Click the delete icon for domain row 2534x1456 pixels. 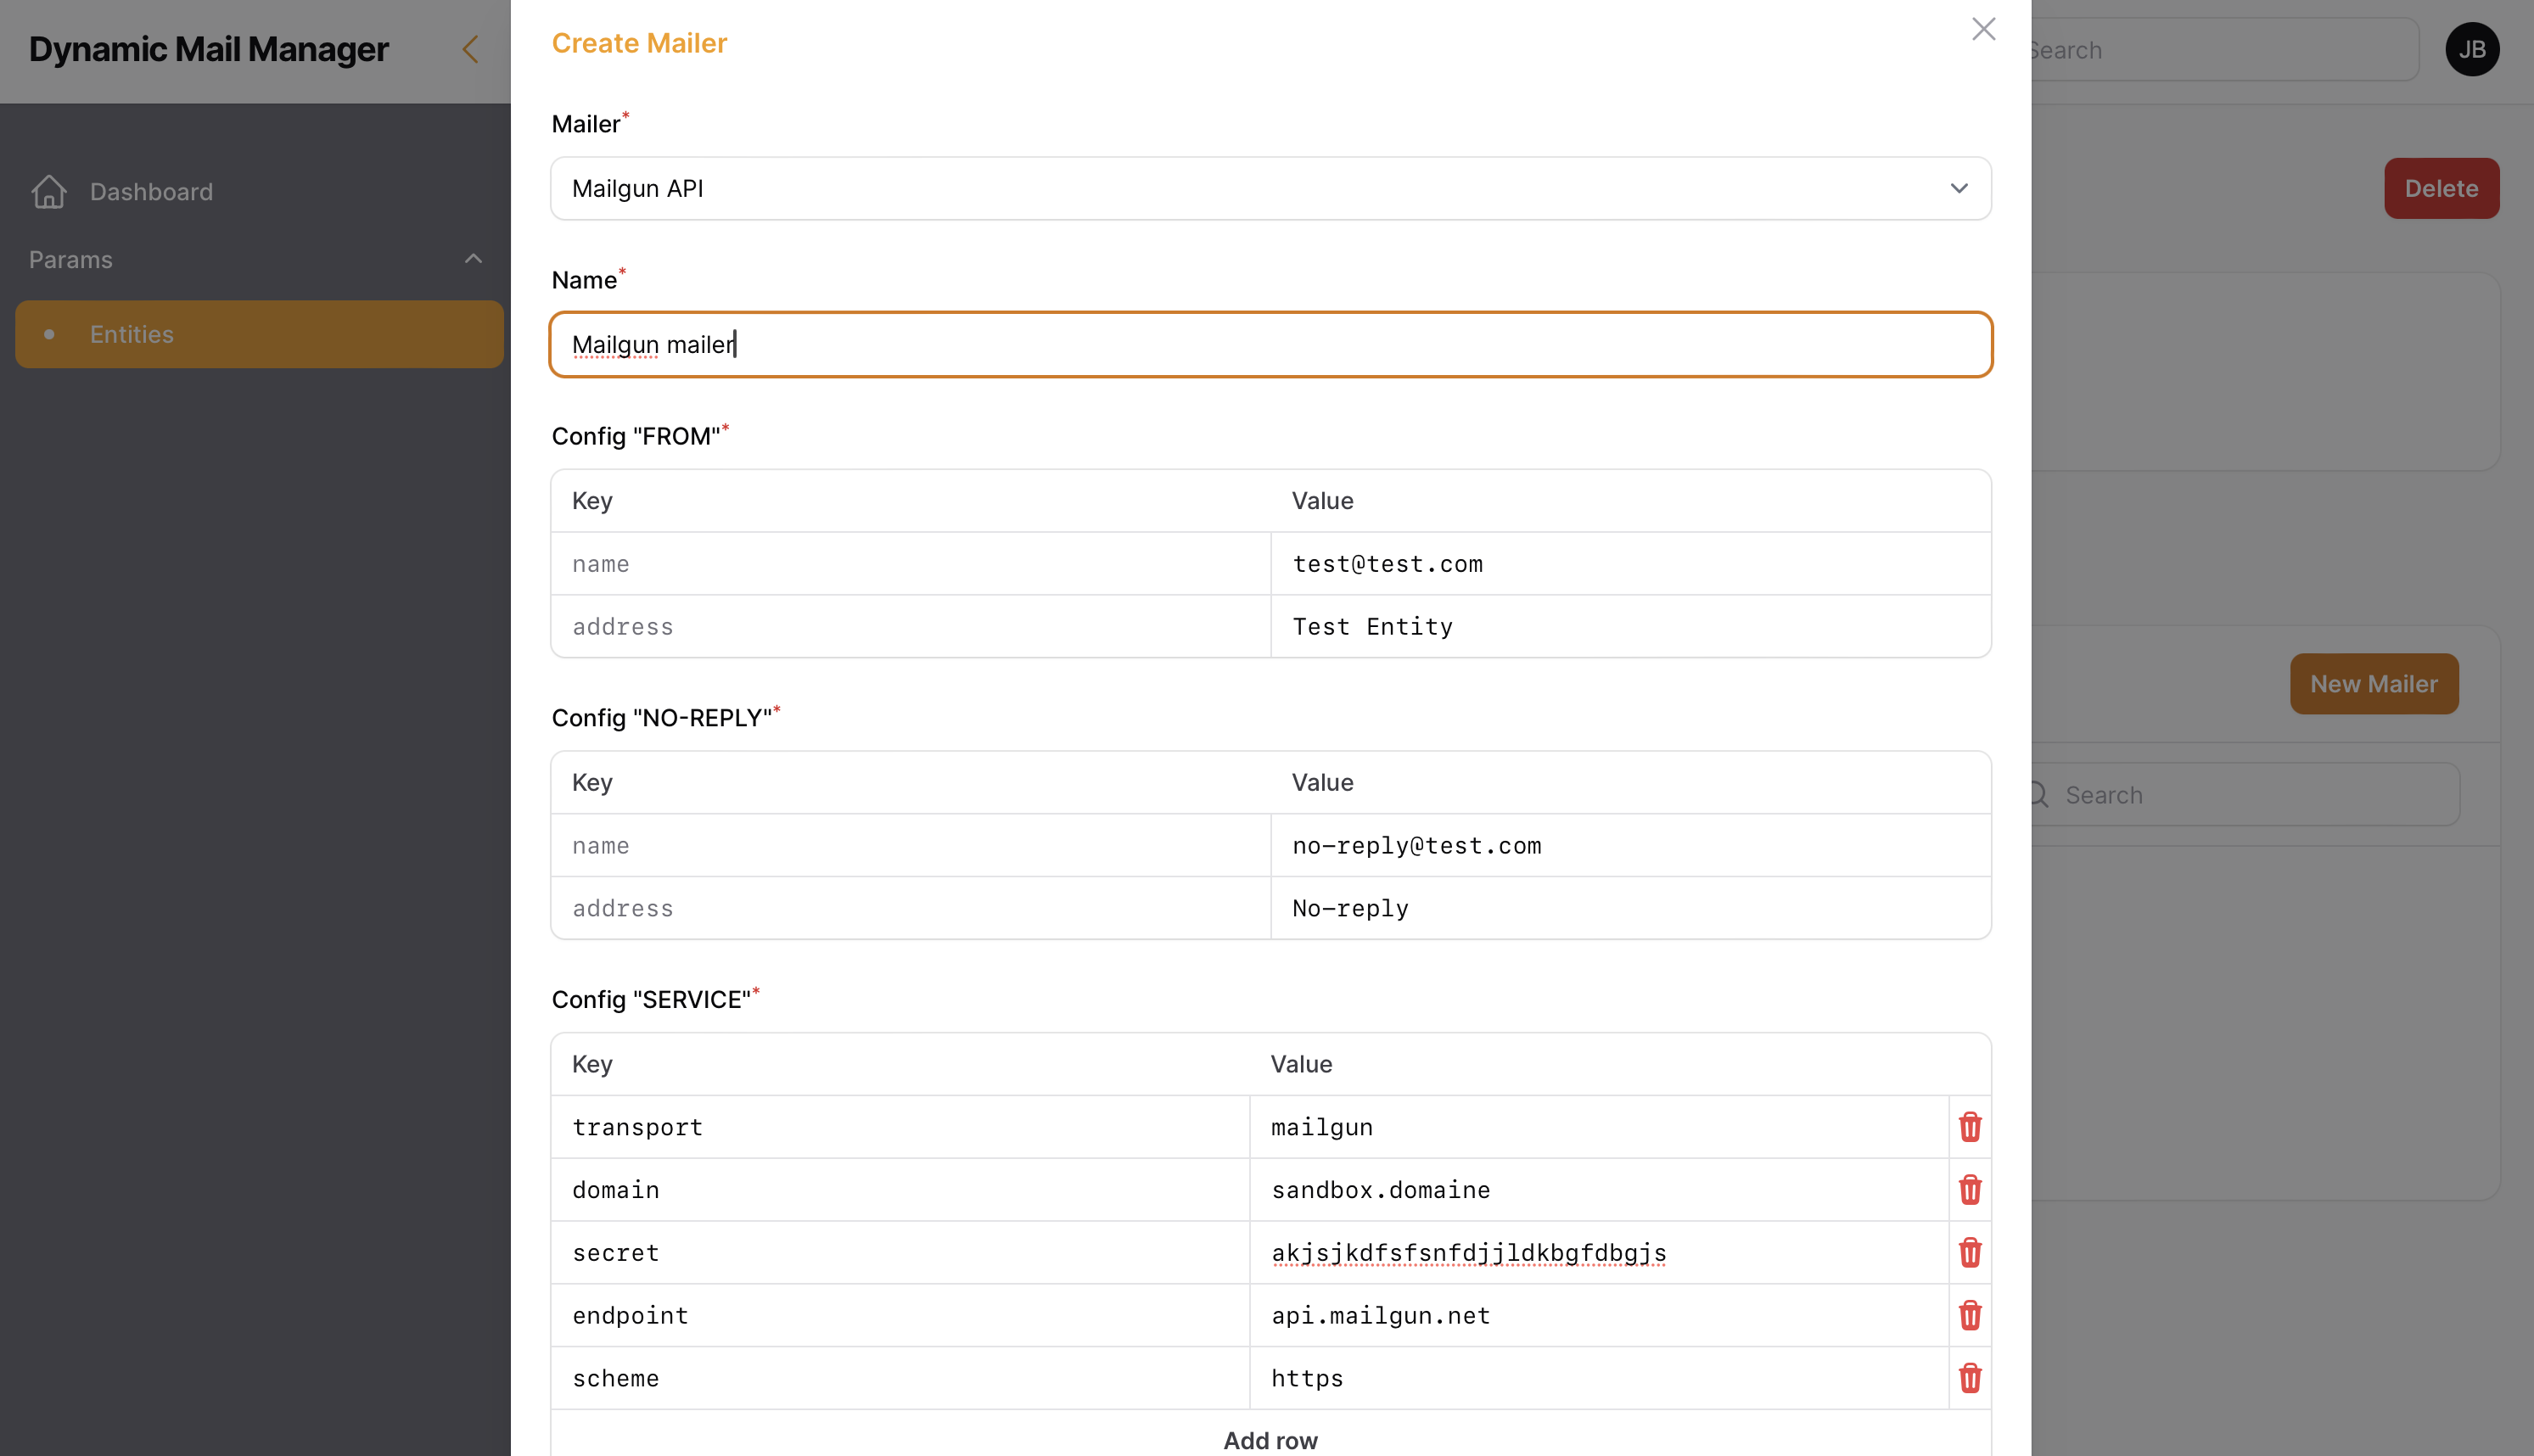click(1968, 1190)
